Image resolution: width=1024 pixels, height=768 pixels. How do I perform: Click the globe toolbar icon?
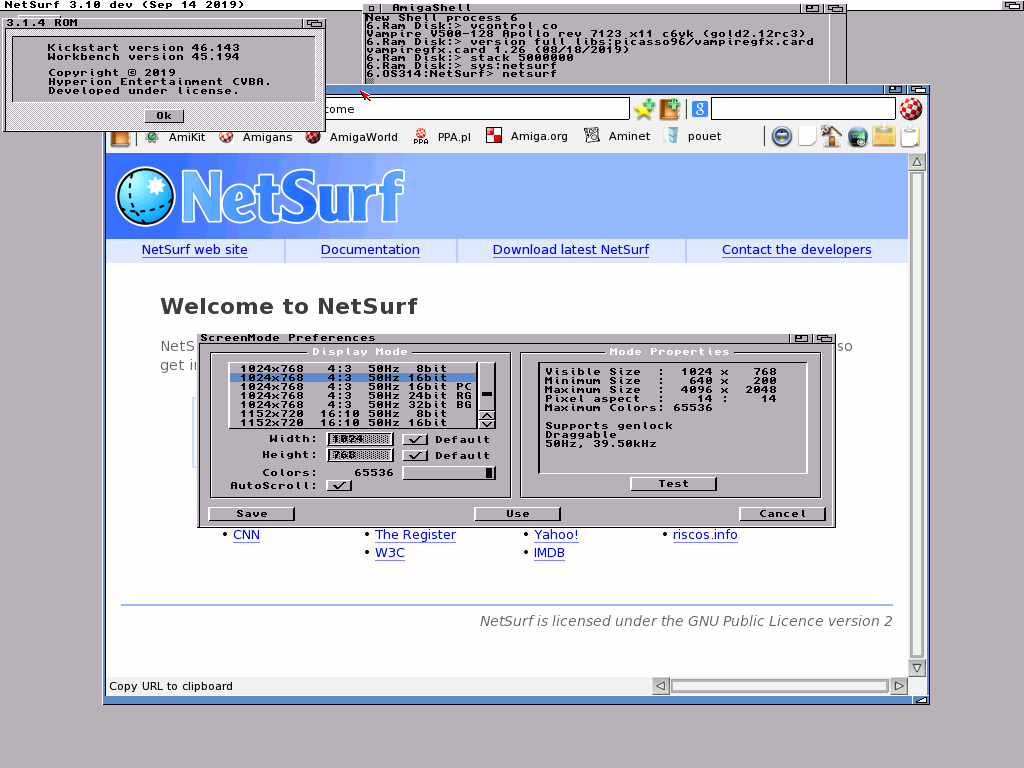[857, 136]
